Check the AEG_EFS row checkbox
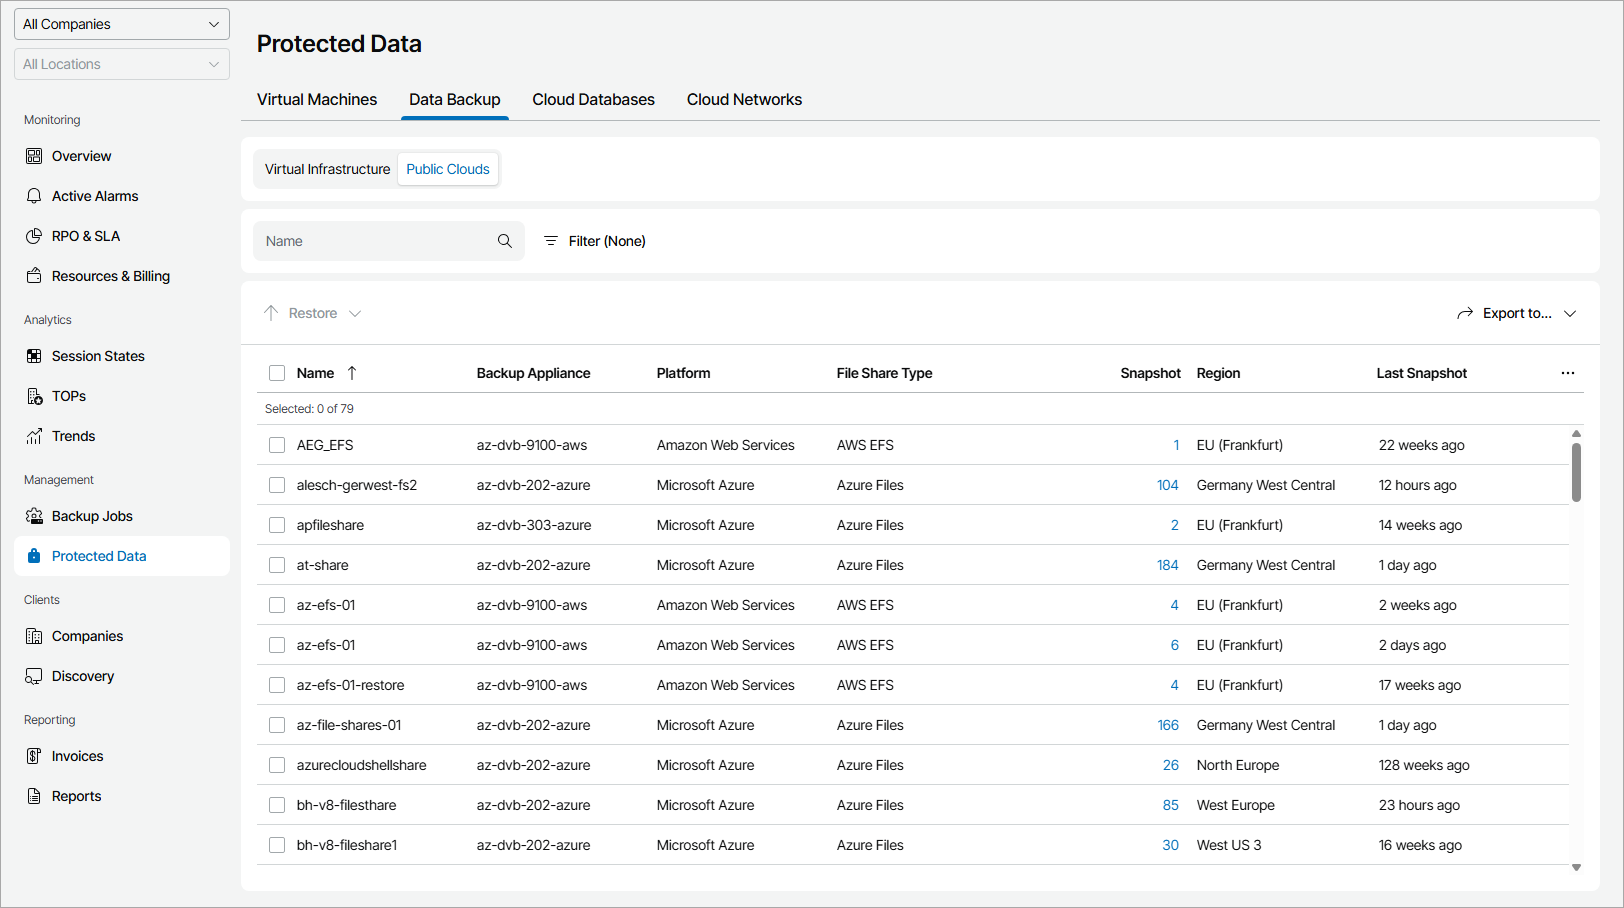Viewport: 1624px width, 908px height. coord(277,444)
